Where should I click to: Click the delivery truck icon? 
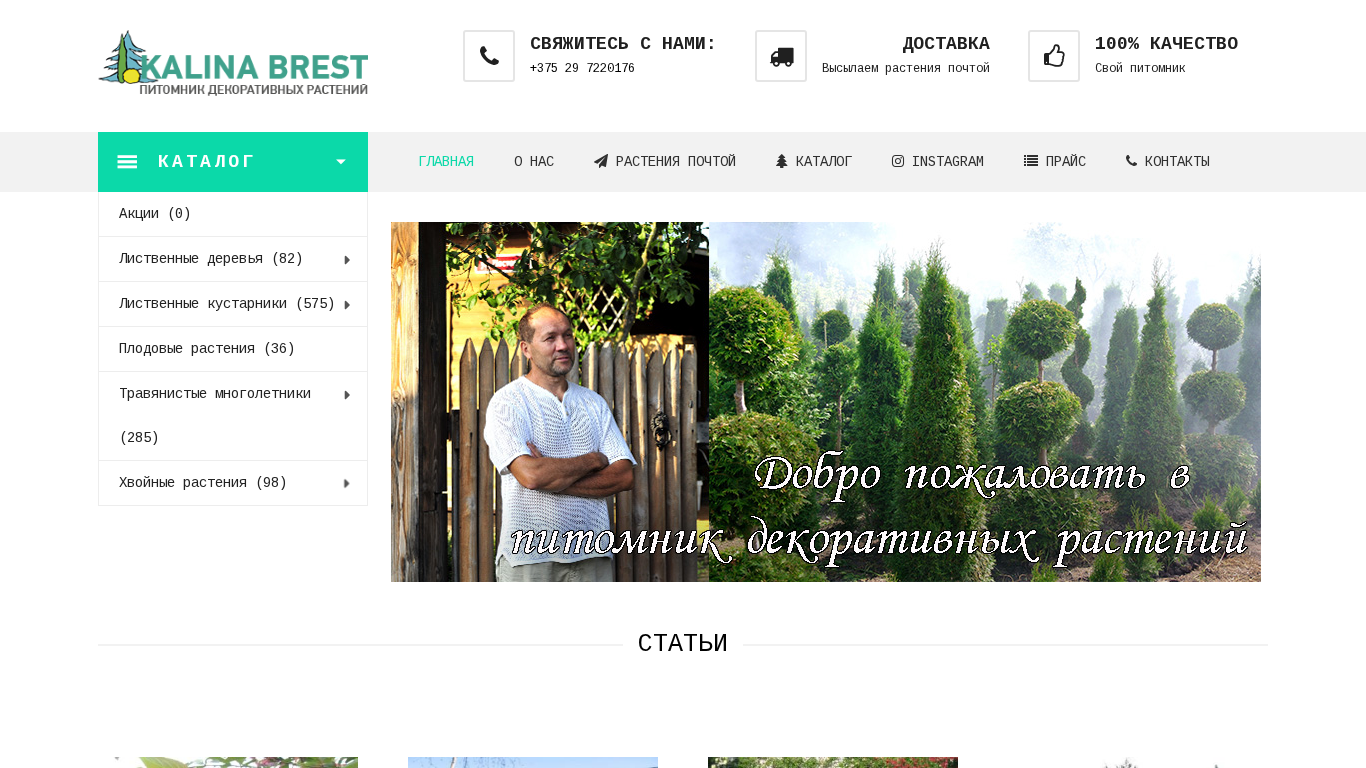(x=781, y=56)
